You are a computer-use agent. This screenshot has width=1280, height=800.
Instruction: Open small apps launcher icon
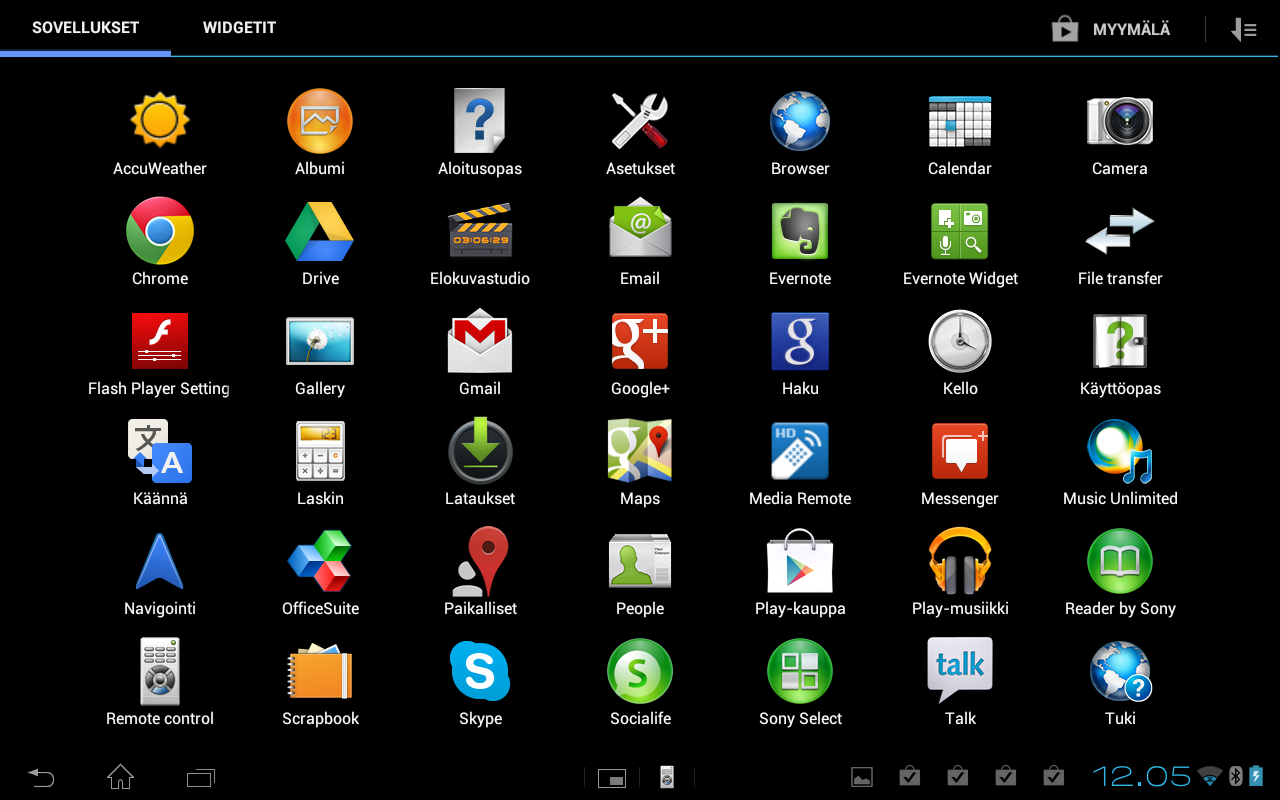[612, 777]
